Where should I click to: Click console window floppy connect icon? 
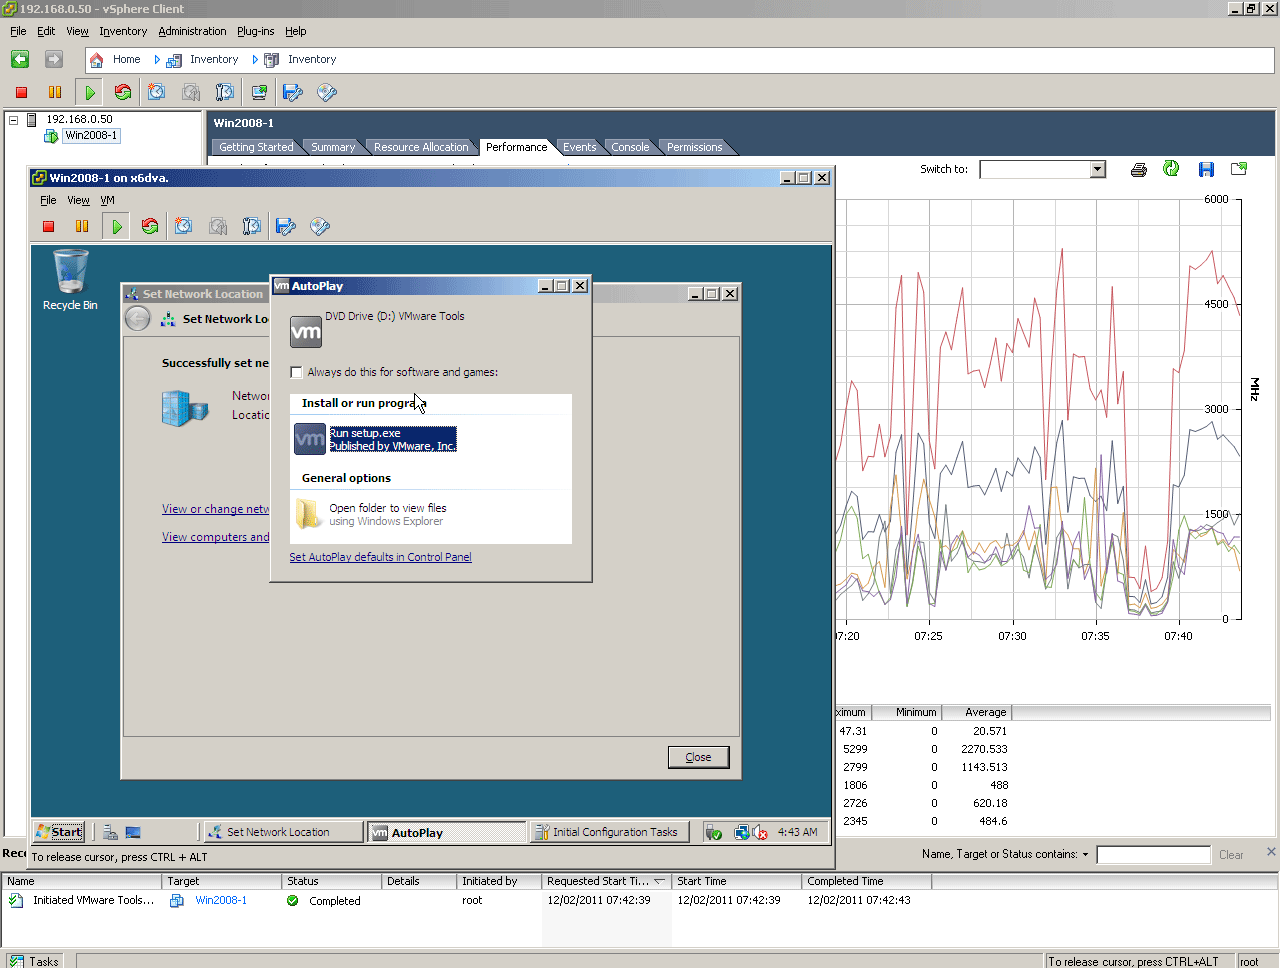pyautogui.click(x=286, y=226)
